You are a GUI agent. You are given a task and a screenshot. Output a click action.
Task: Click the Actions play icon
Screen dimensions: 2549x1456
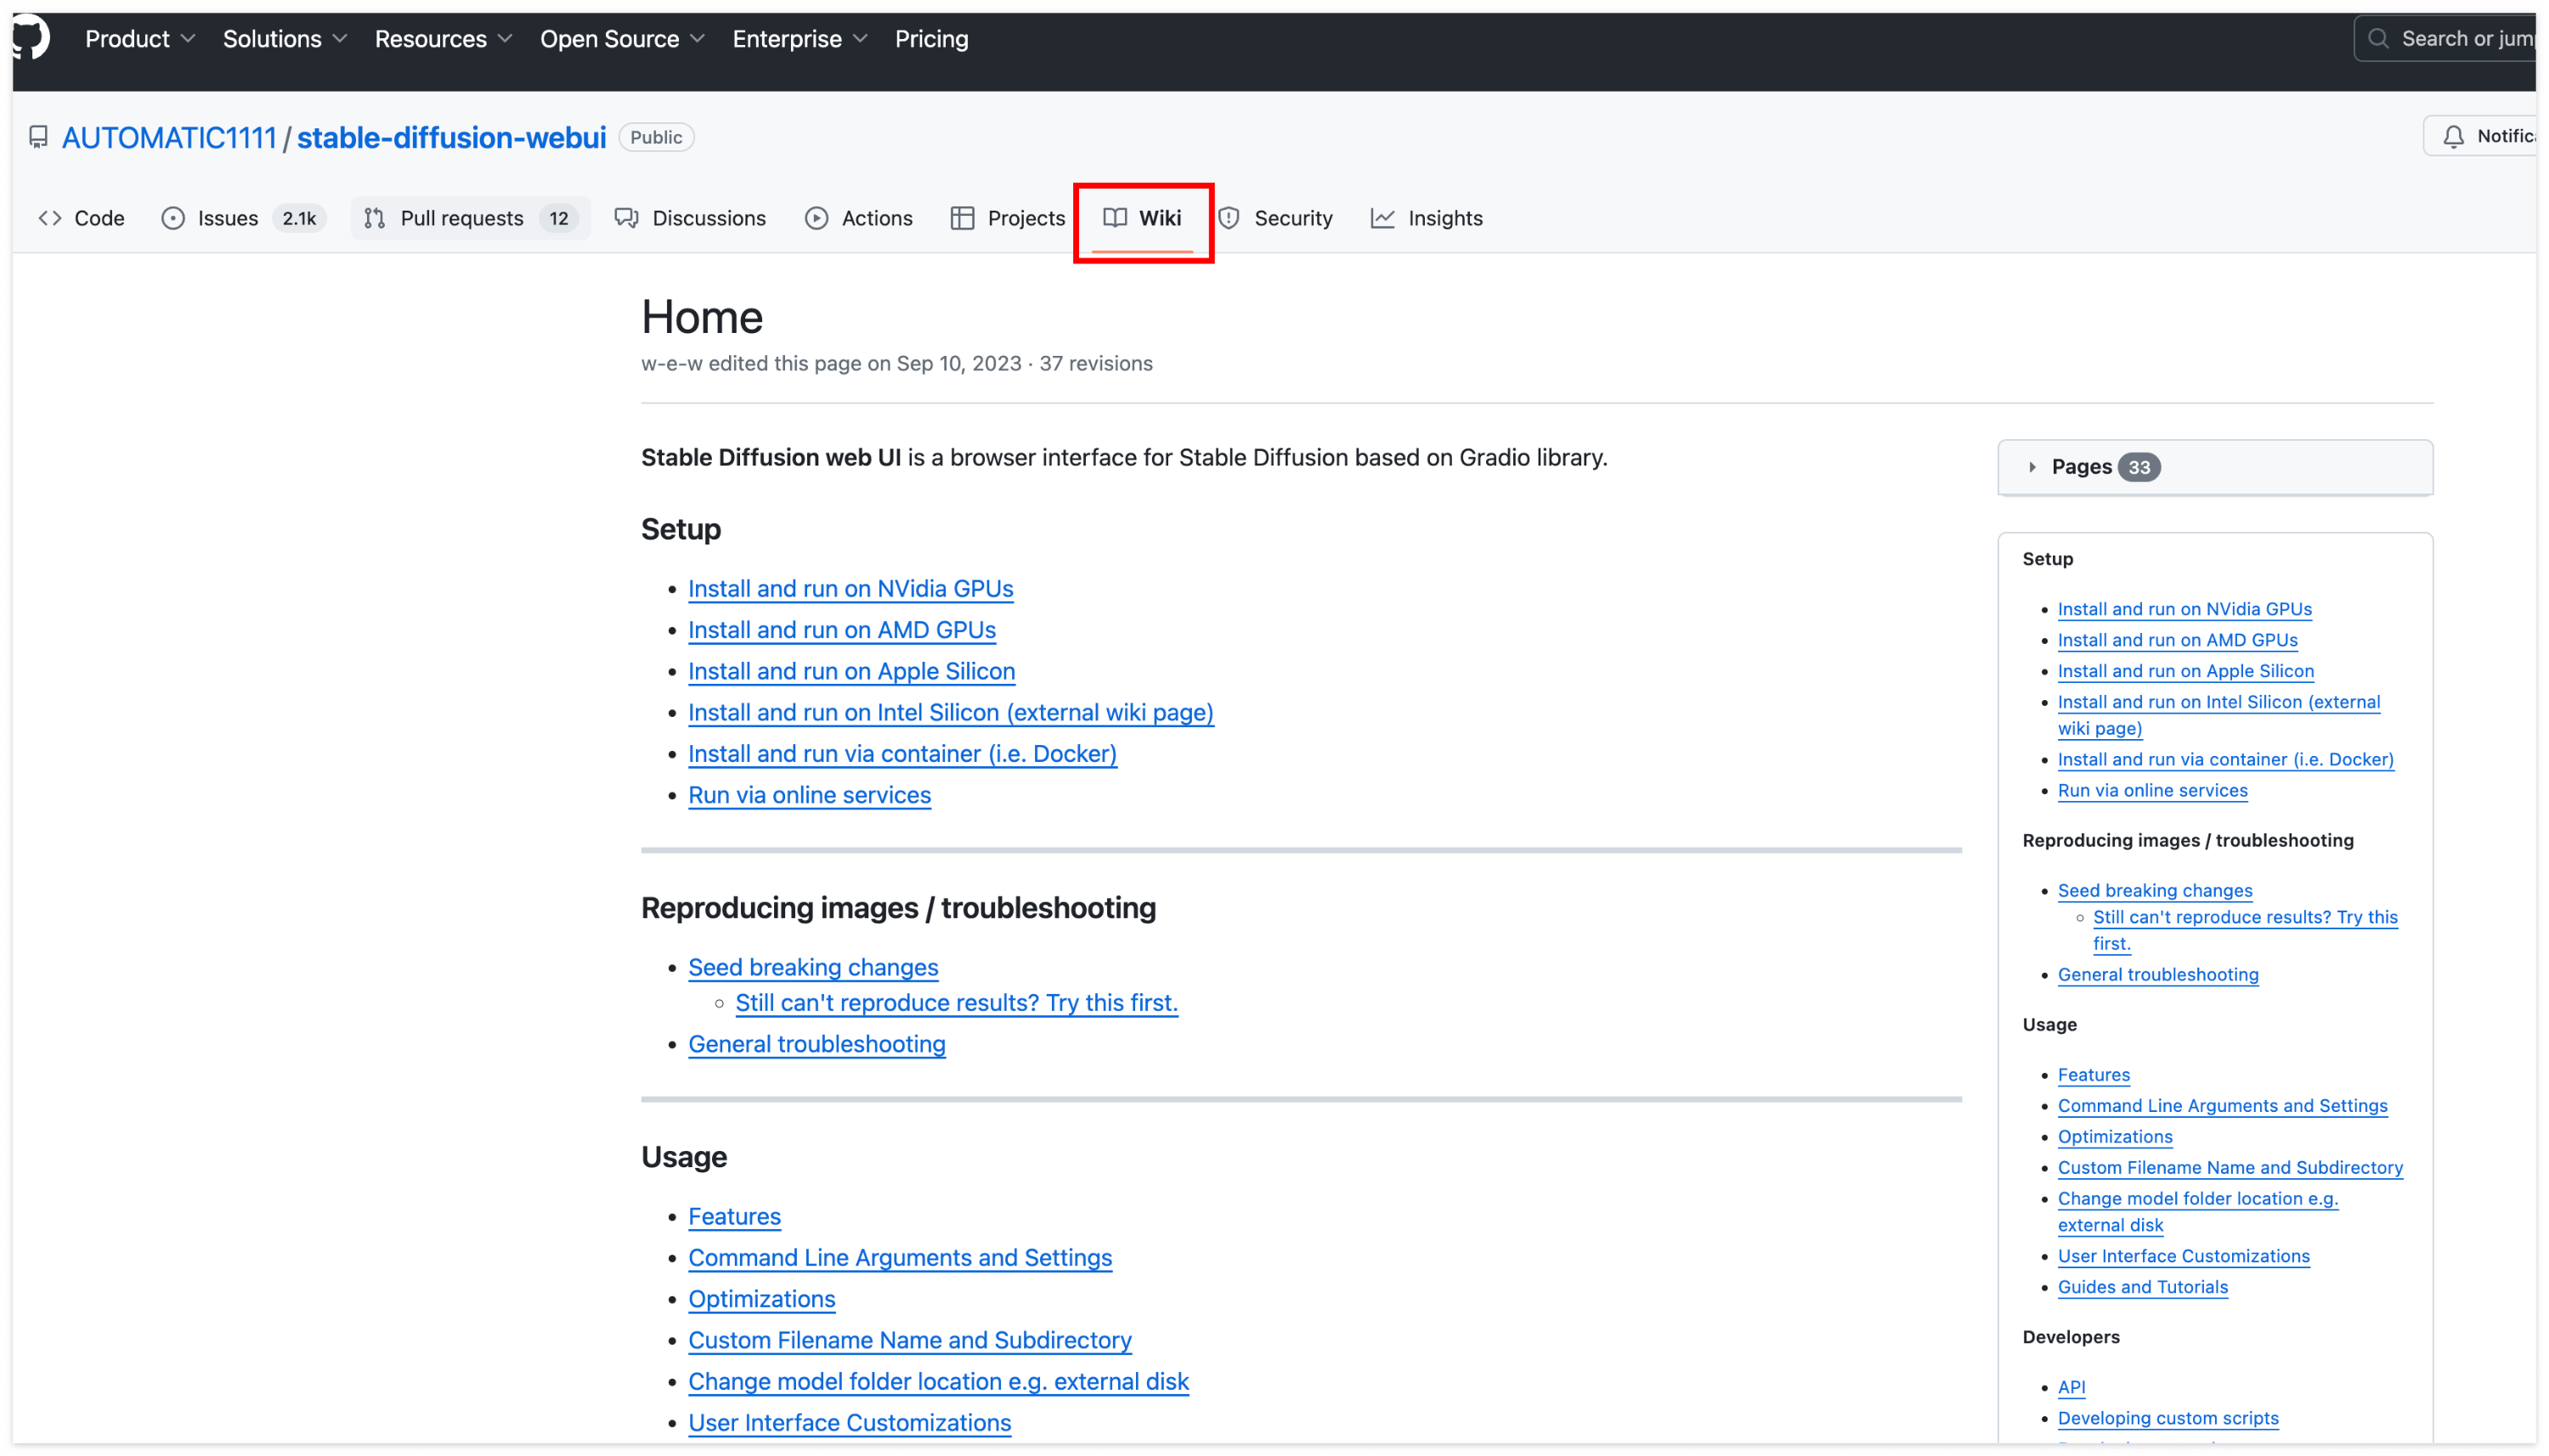coord(817,218)
